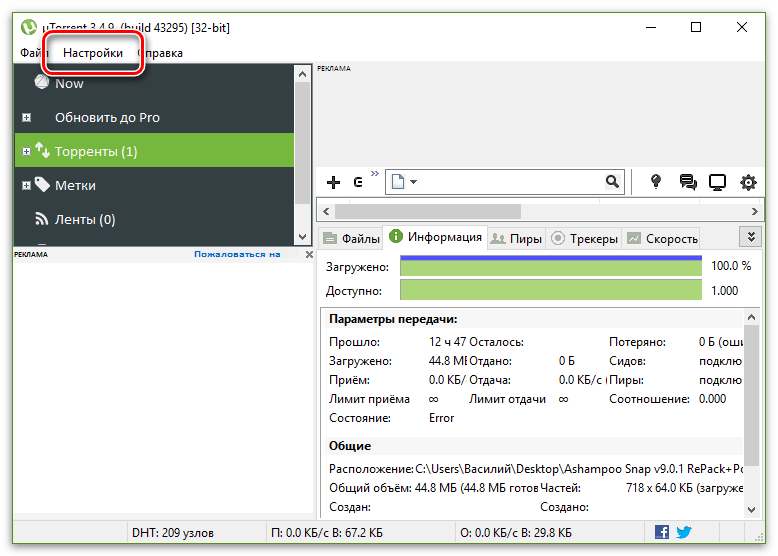Viewport: 778px width, 556px height.
Task: Switch to the Трекеры tab
Action: 585,239
